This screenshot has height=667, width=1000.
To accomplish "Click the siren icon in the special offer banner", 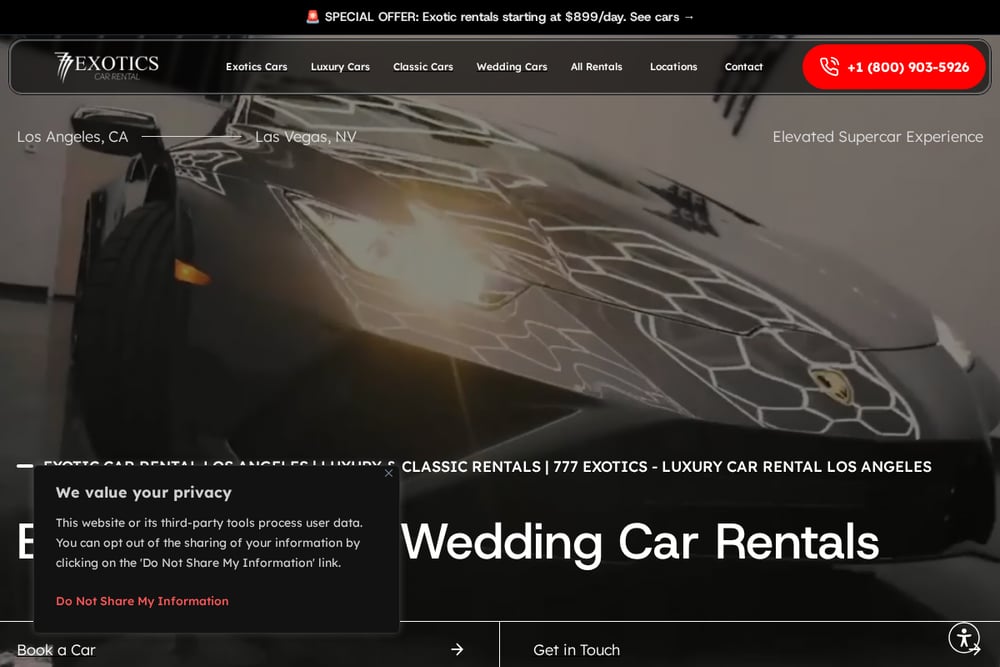I will [312, 17].
